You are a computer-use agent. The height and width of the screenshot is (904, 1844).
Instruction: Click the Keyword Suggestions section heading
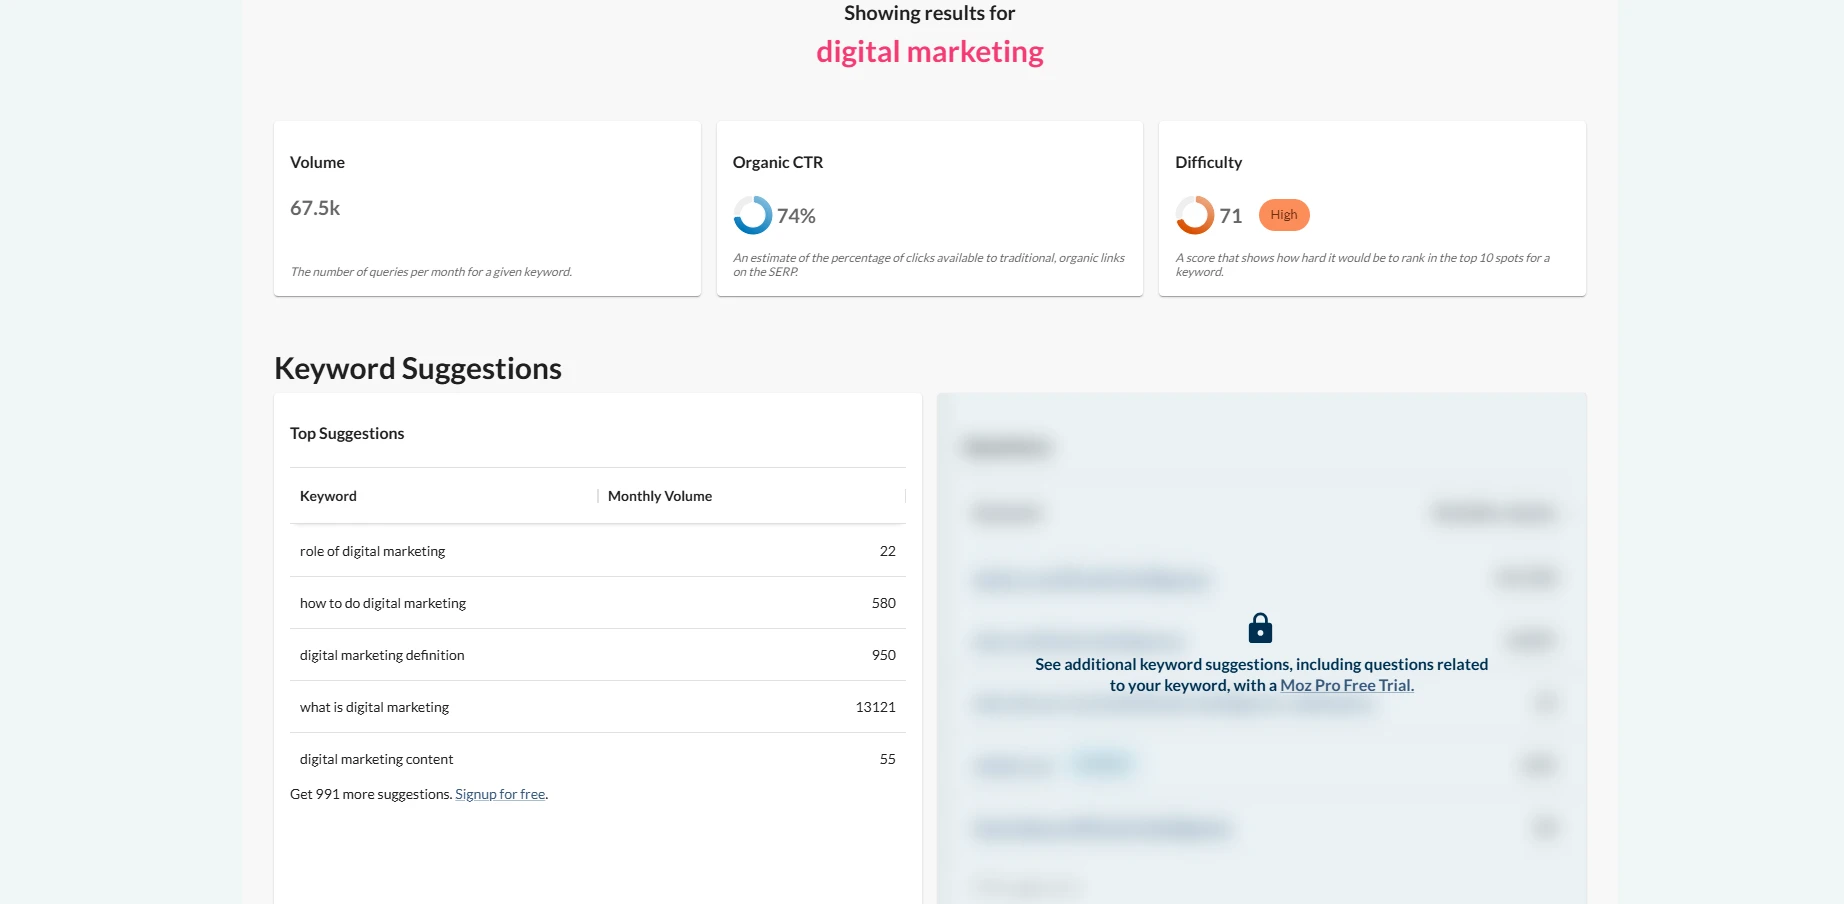coord(418,368)
